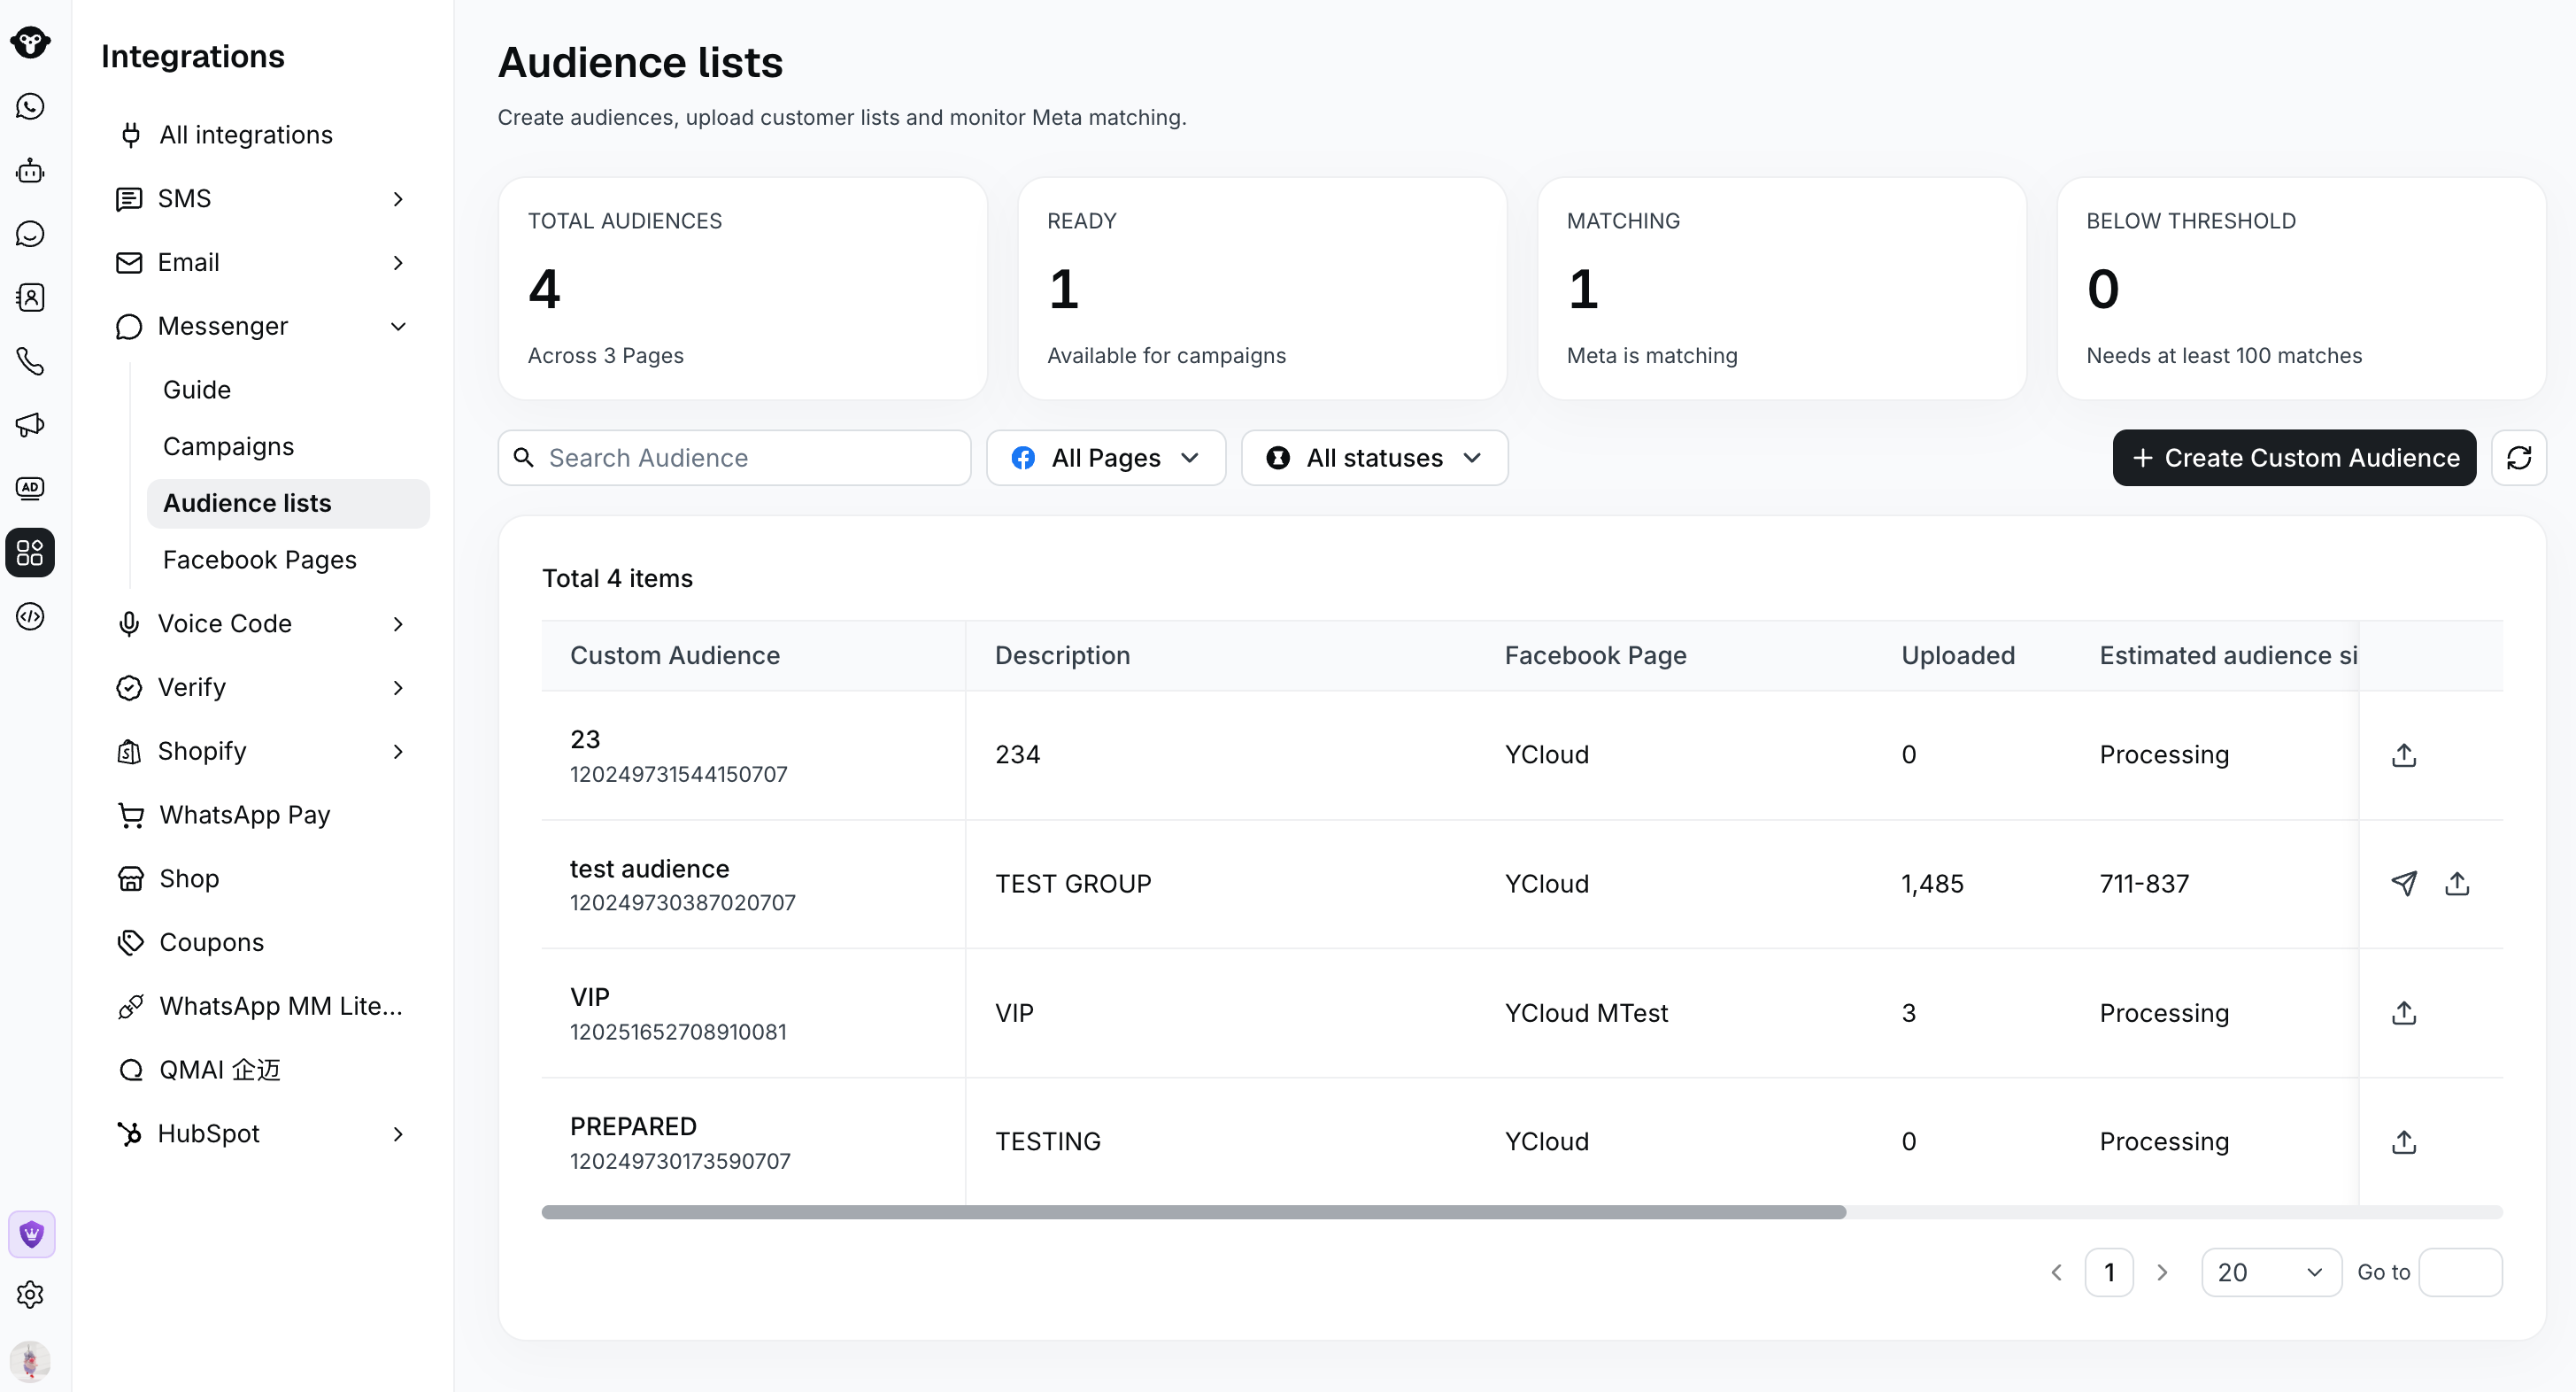Open the settings gear in left rail
Viewport: 2576px width, 1392px height.
[x=30, y=1295]
